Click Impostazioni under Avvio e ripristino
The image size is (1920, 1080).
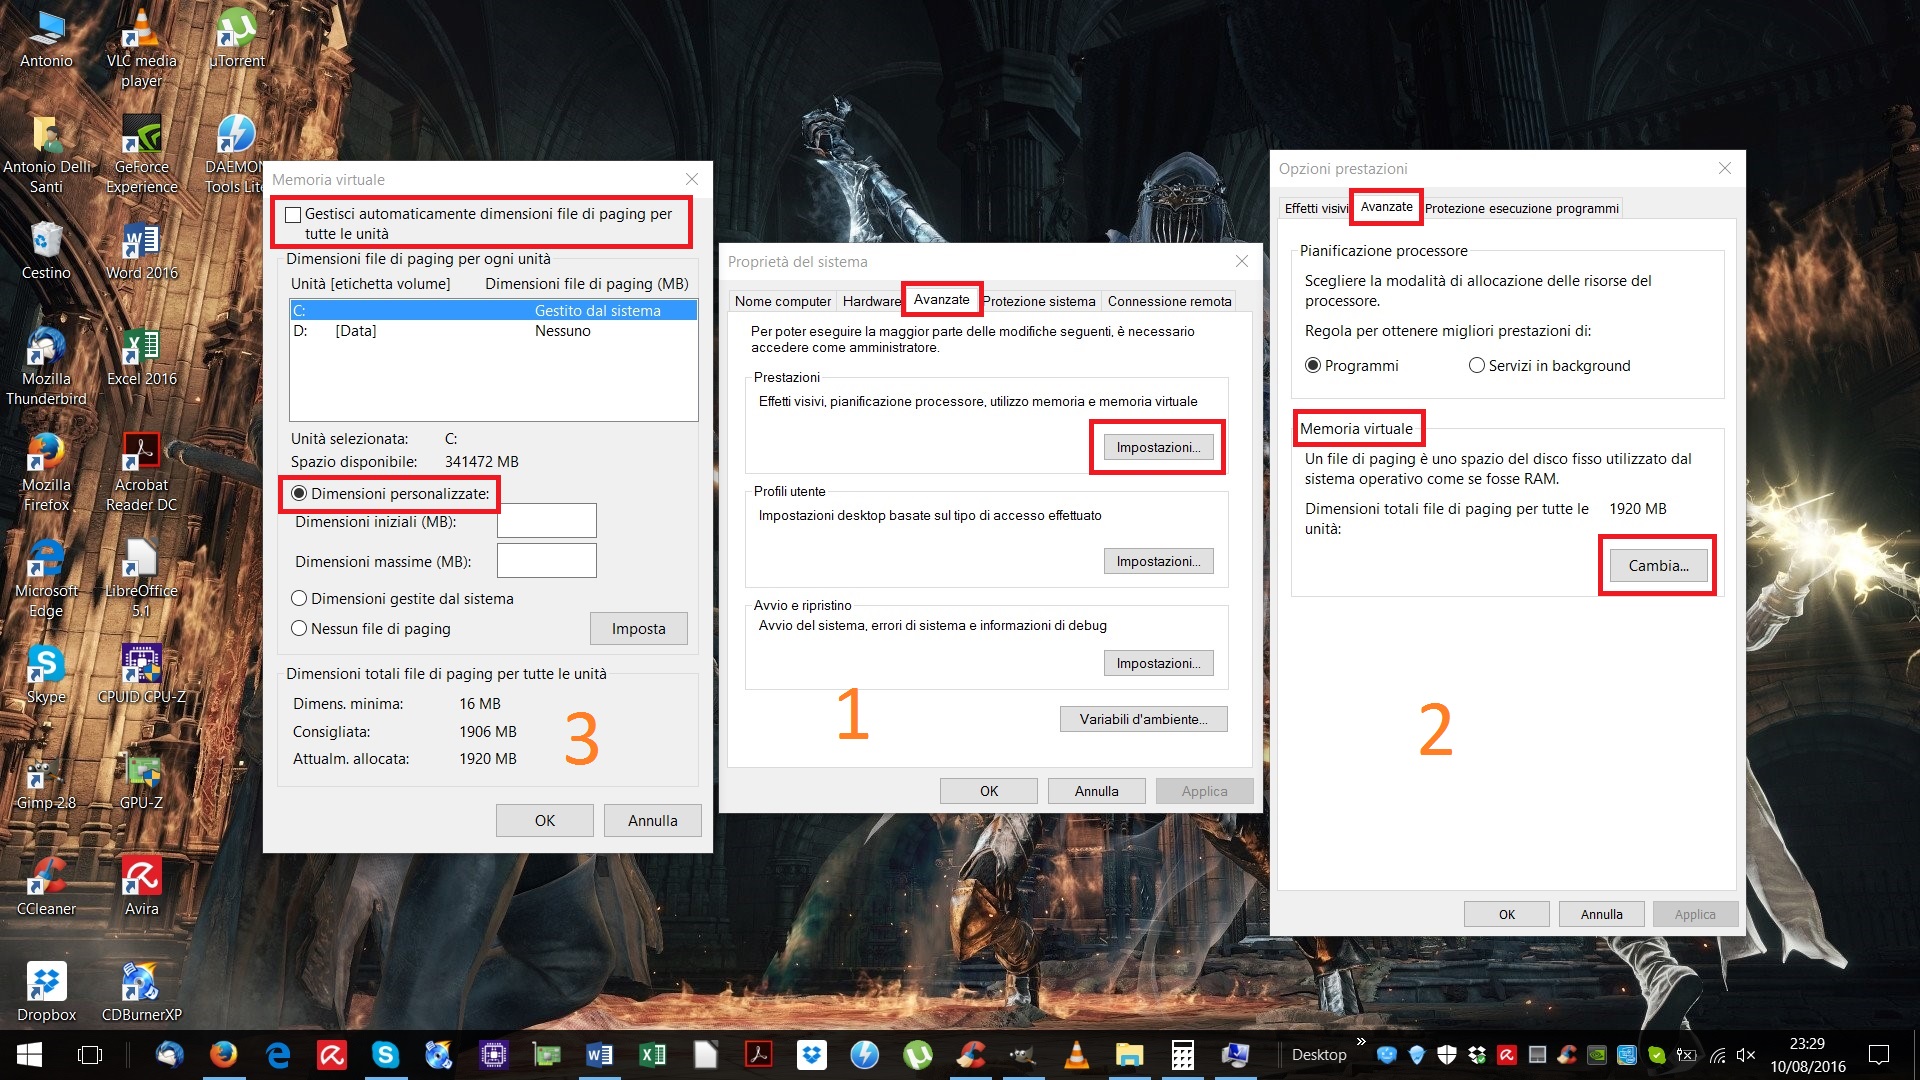click(1158, 663)
